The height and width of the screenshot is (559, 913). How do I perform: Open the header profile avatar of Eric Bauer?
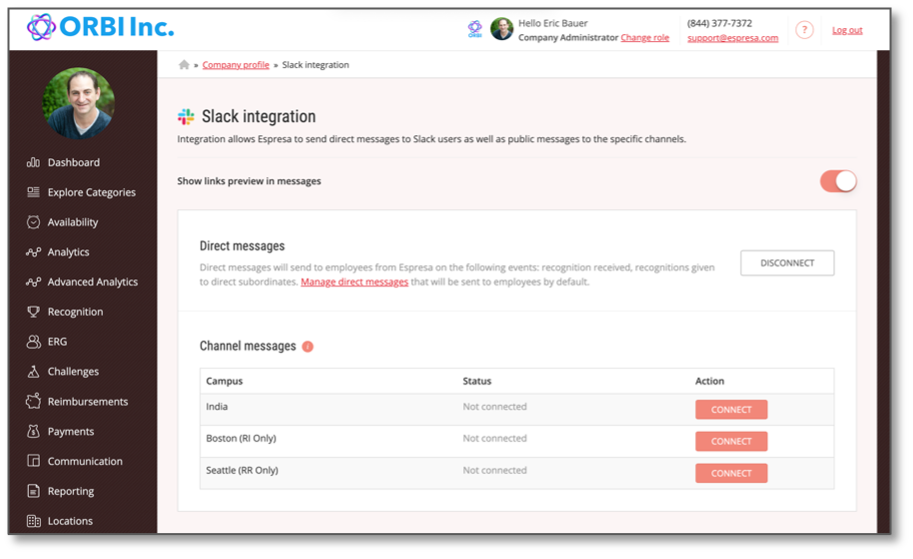[501, 29]
